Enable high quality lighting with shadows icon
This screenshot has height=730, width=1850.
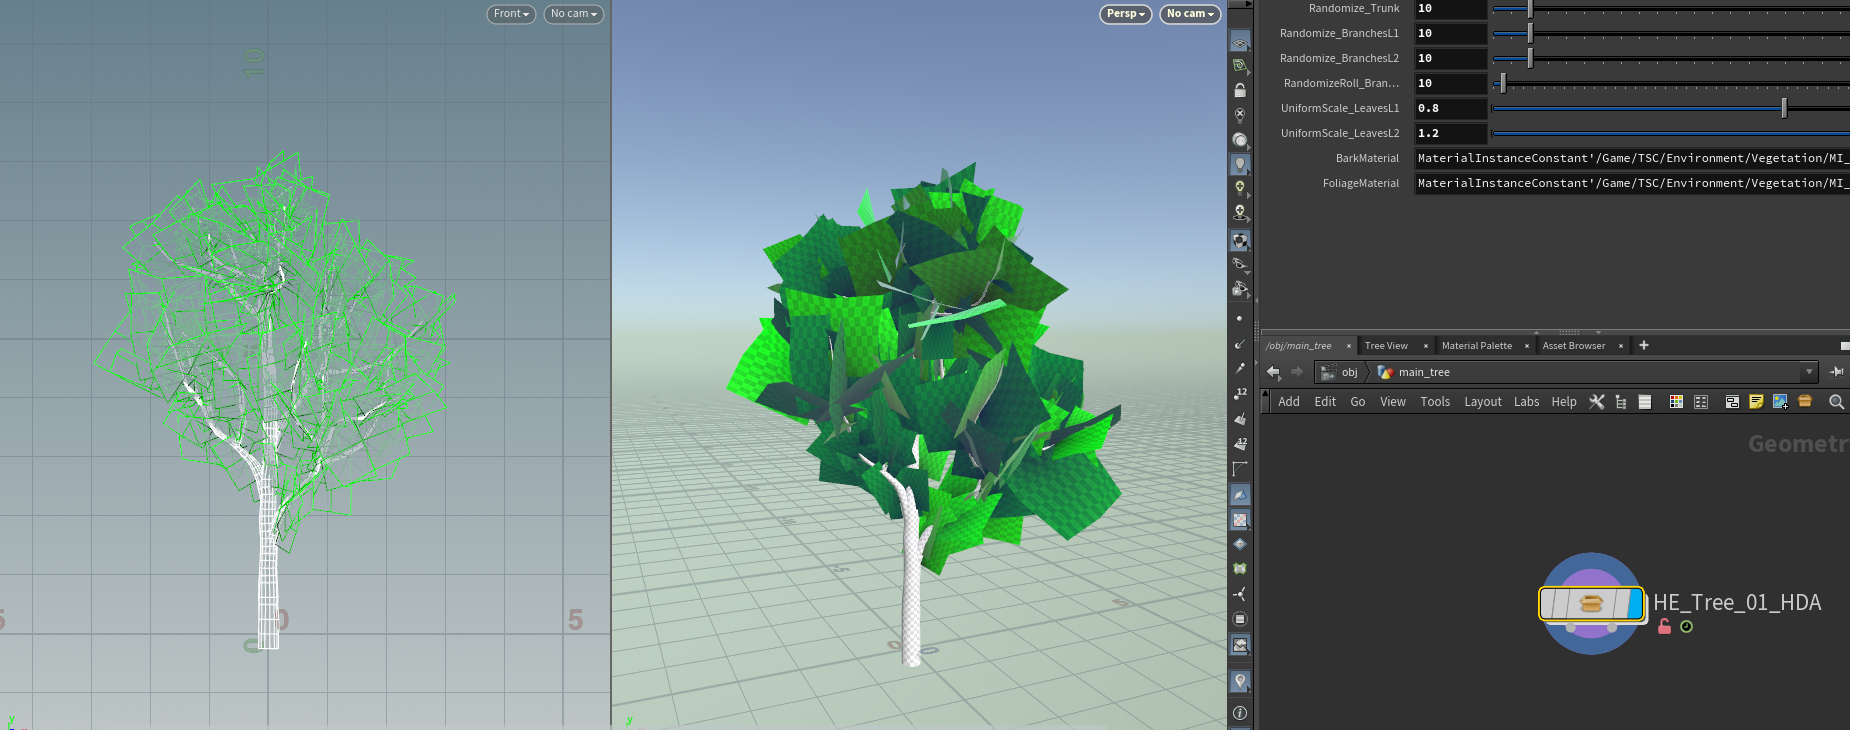[1240, 212]
